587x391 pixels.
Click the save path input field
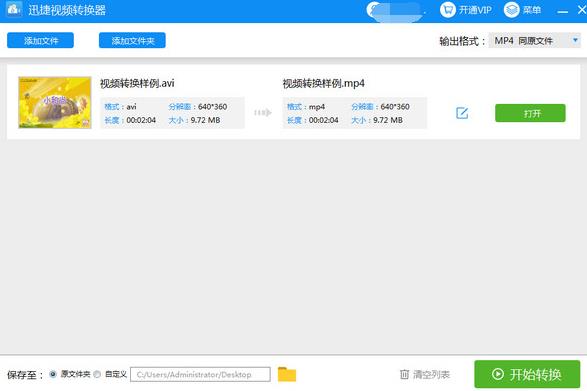[x=200, y=375]
